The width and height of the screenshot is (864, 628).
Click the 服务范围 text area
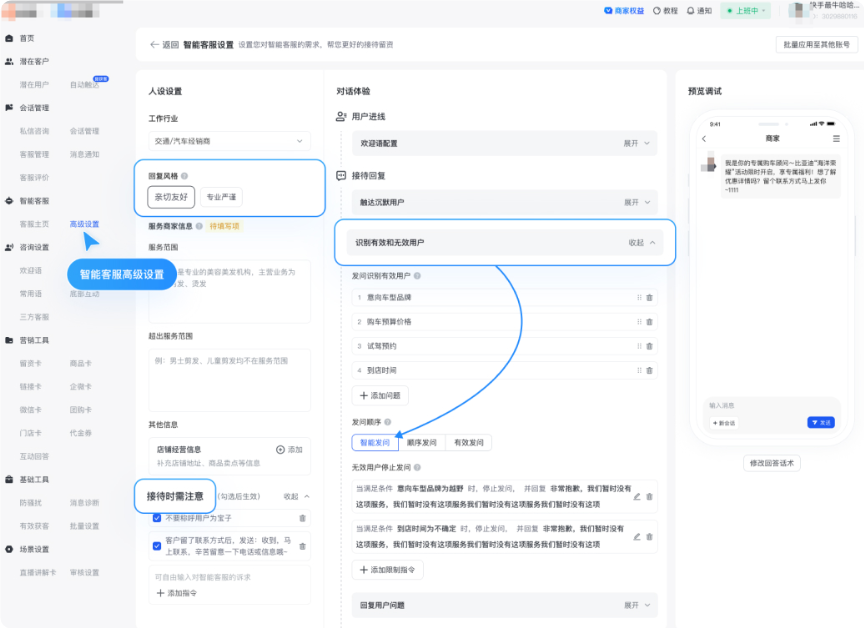(x=229, y=291)
